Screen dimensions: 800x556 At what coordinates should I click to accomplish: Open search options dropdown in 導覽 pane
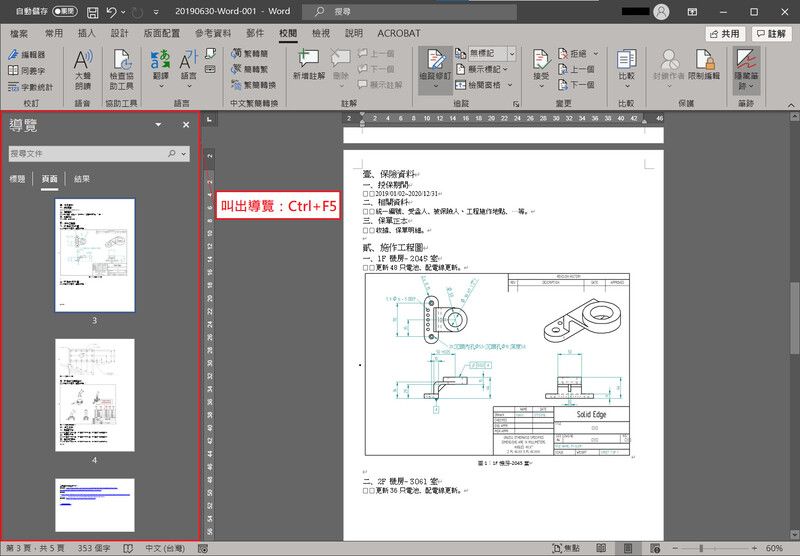point(184,154)
